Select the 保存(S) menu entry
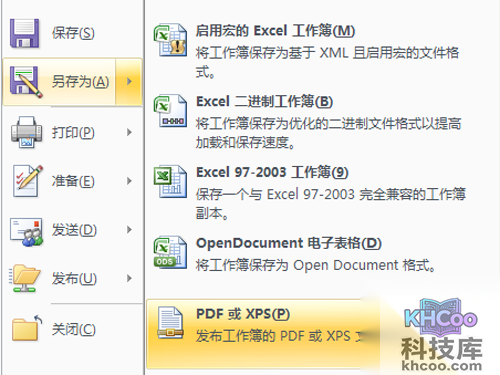Screen dimensions: 500x375 [73, 33]
